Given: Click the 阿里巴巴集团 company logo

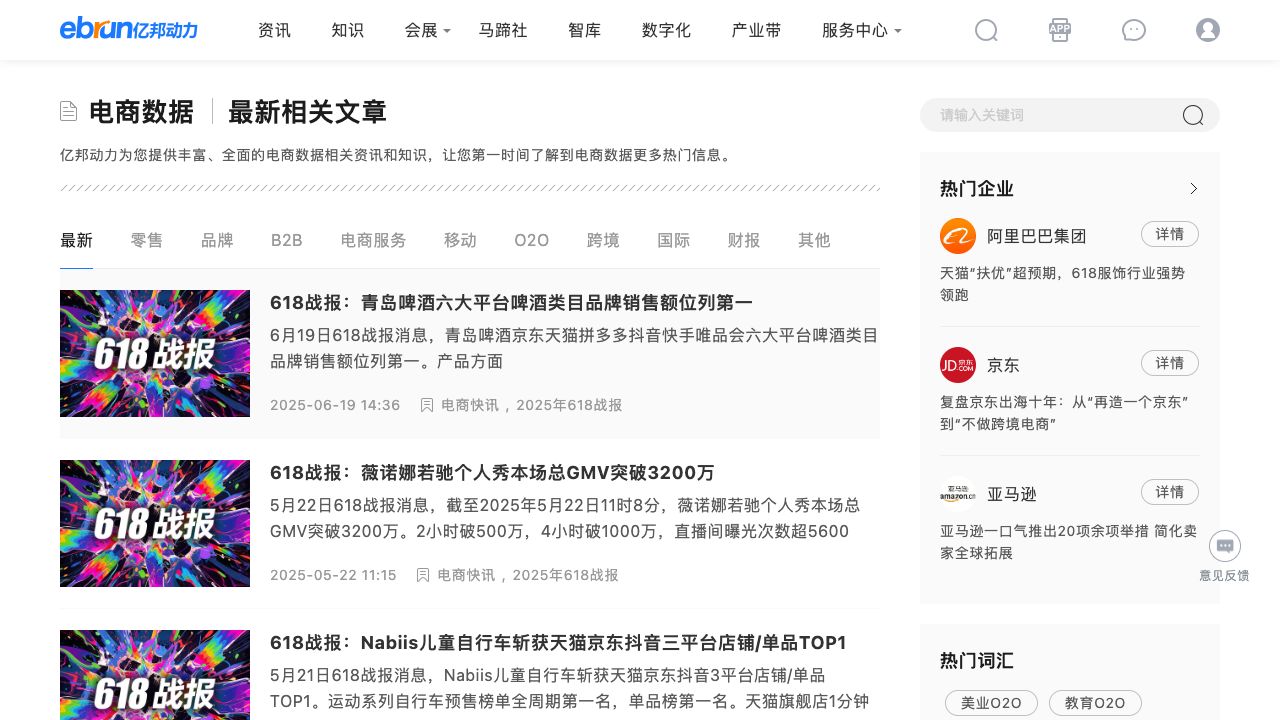Looking at the screenshot, I should click(958, 236).
